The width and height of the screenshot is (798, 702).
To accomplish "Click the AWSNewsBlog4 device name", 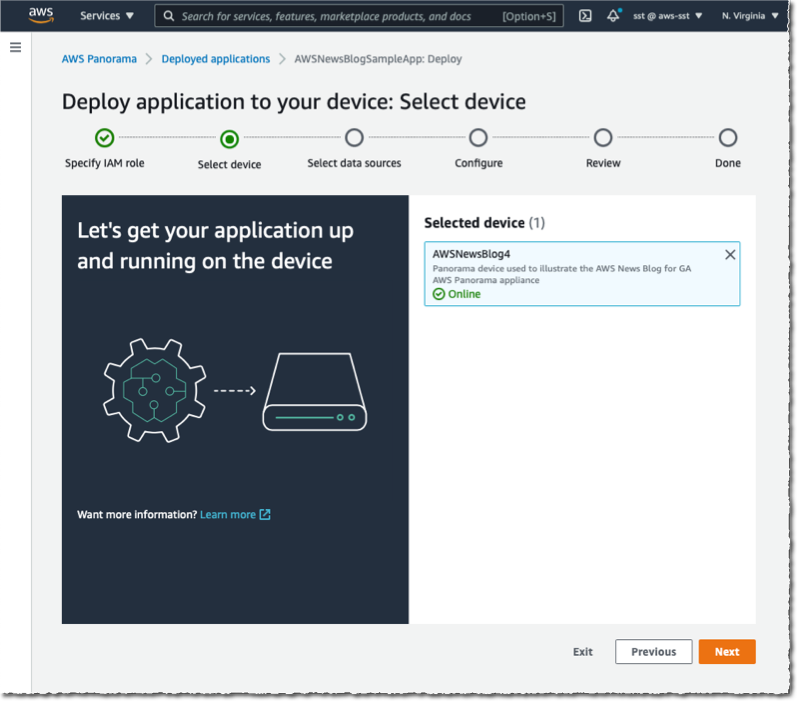I will (x=471, y=254).
